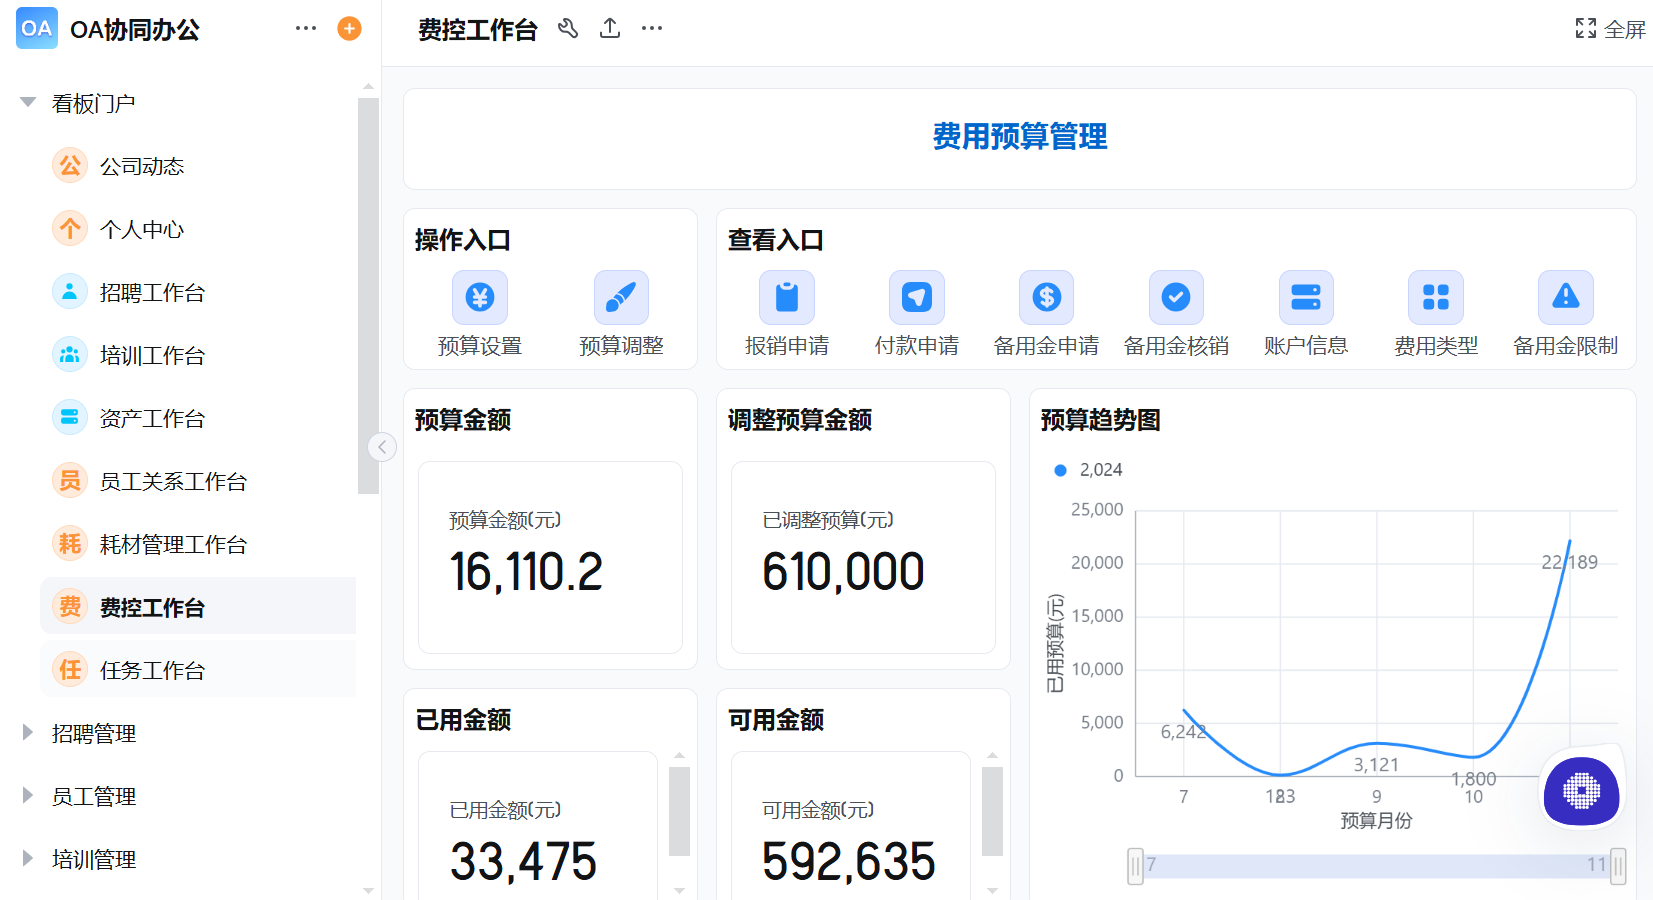Click the plus button next to OA协同办公
The image size is (1653, 900).
tap(349, 28)
